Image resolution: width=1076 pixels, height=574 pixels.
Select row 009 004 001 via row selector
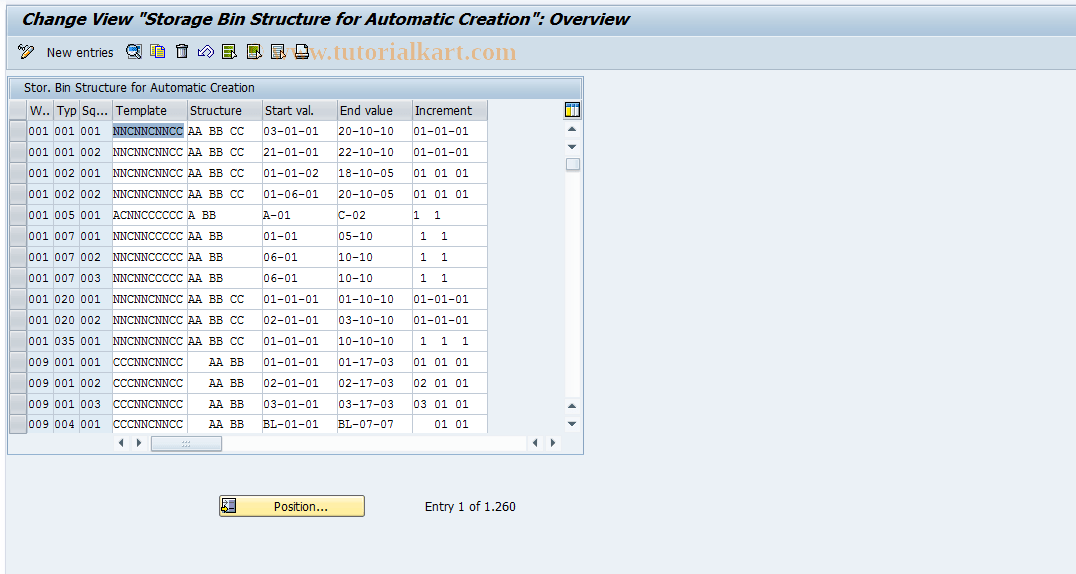pos(18,424)
